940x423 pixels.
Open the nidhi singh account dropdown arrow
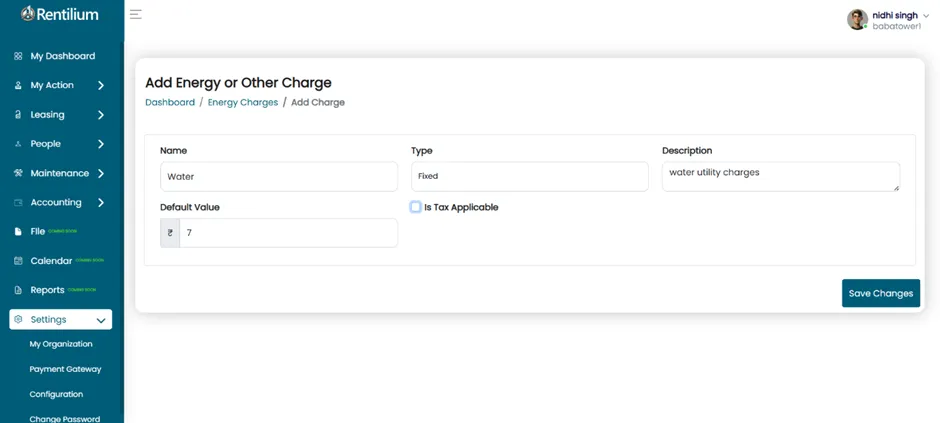coord(926,16)
